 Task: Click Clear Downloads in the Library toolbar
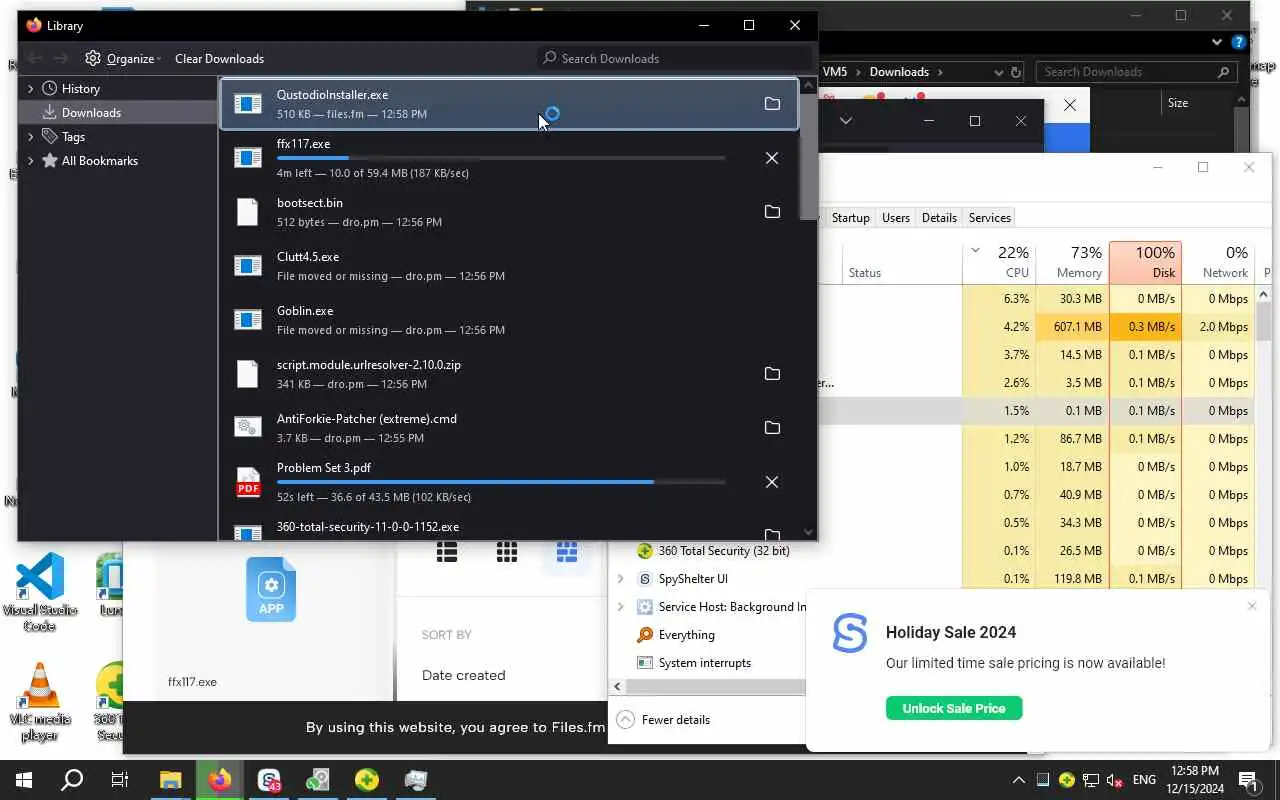[219, 58]
